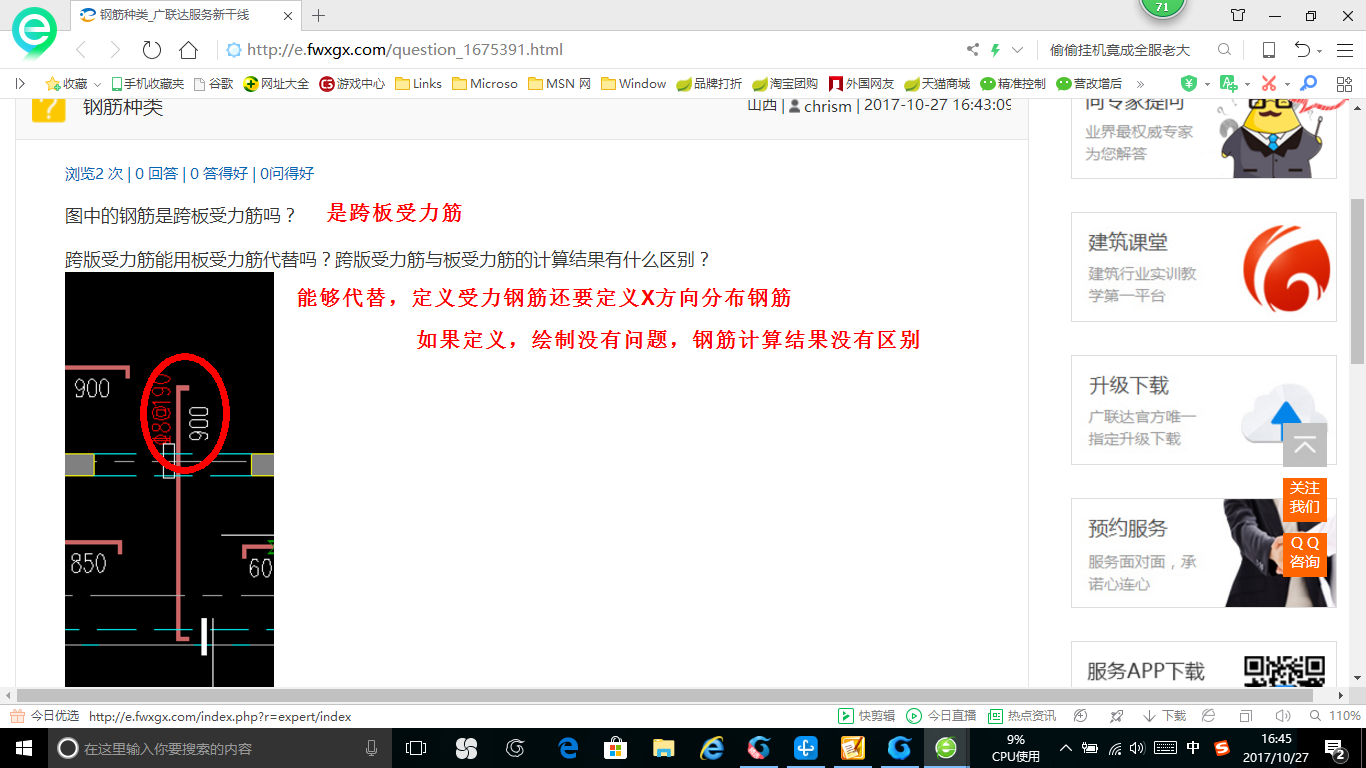Viewport: 1366px width, 768px height.
Task: Click the browser back arrow
Action: [82, 50]
